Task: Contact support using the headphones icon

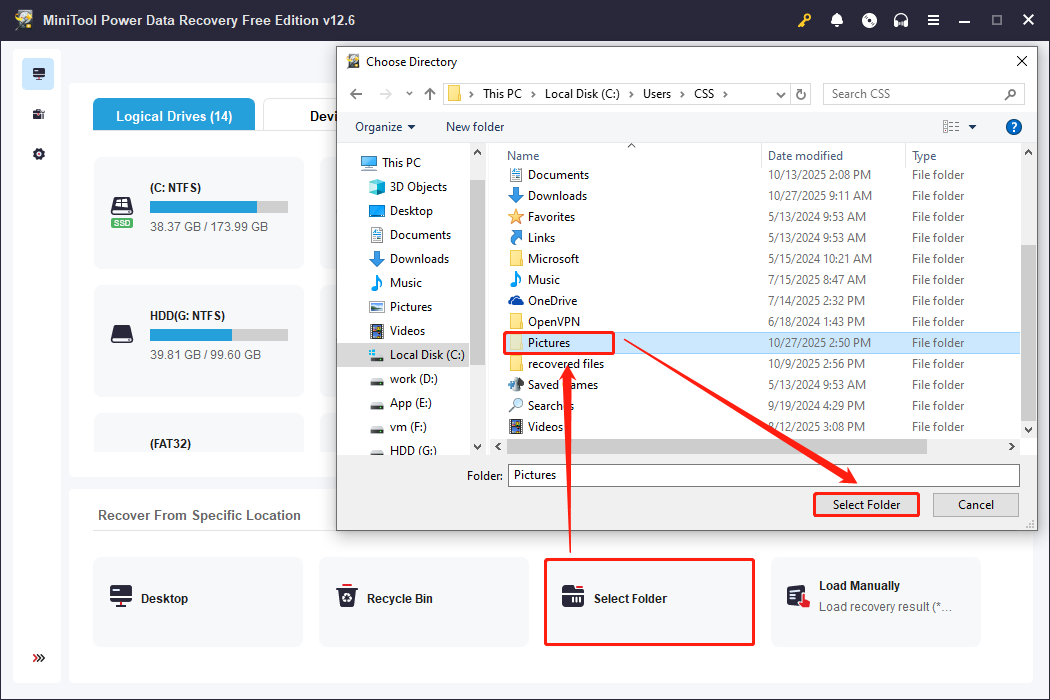Action: coord(901,19)
